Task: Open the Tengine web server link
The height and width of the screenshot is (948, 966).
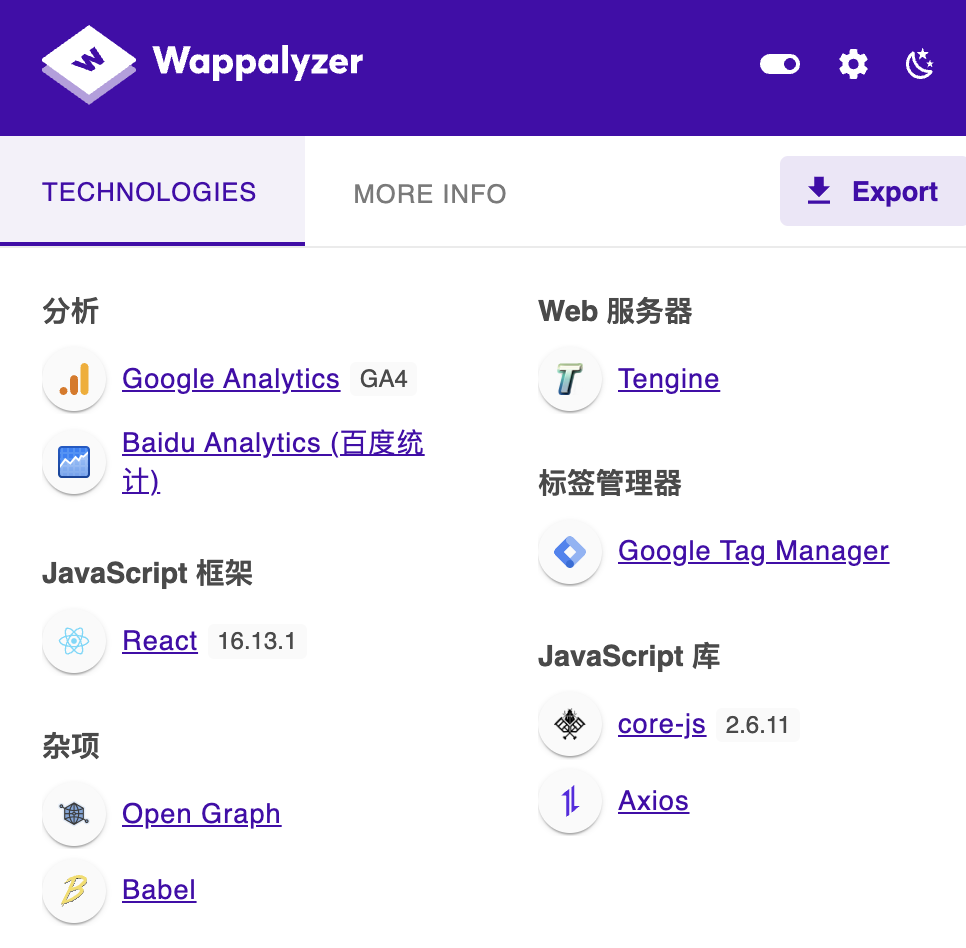Action: pos(668,379)
